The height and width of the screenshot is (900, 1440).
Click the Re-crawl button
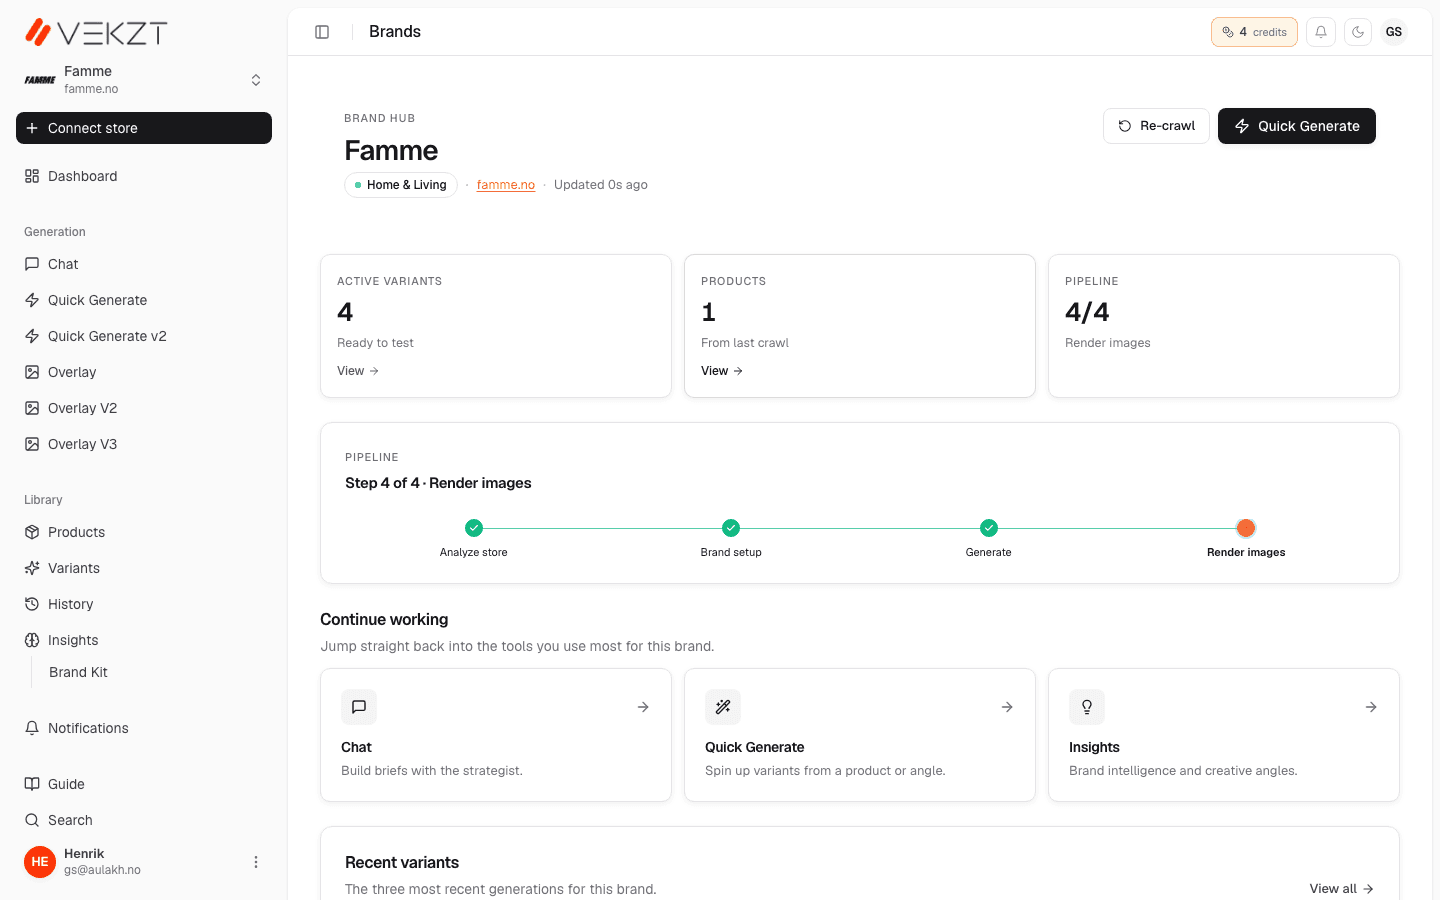1156,126
